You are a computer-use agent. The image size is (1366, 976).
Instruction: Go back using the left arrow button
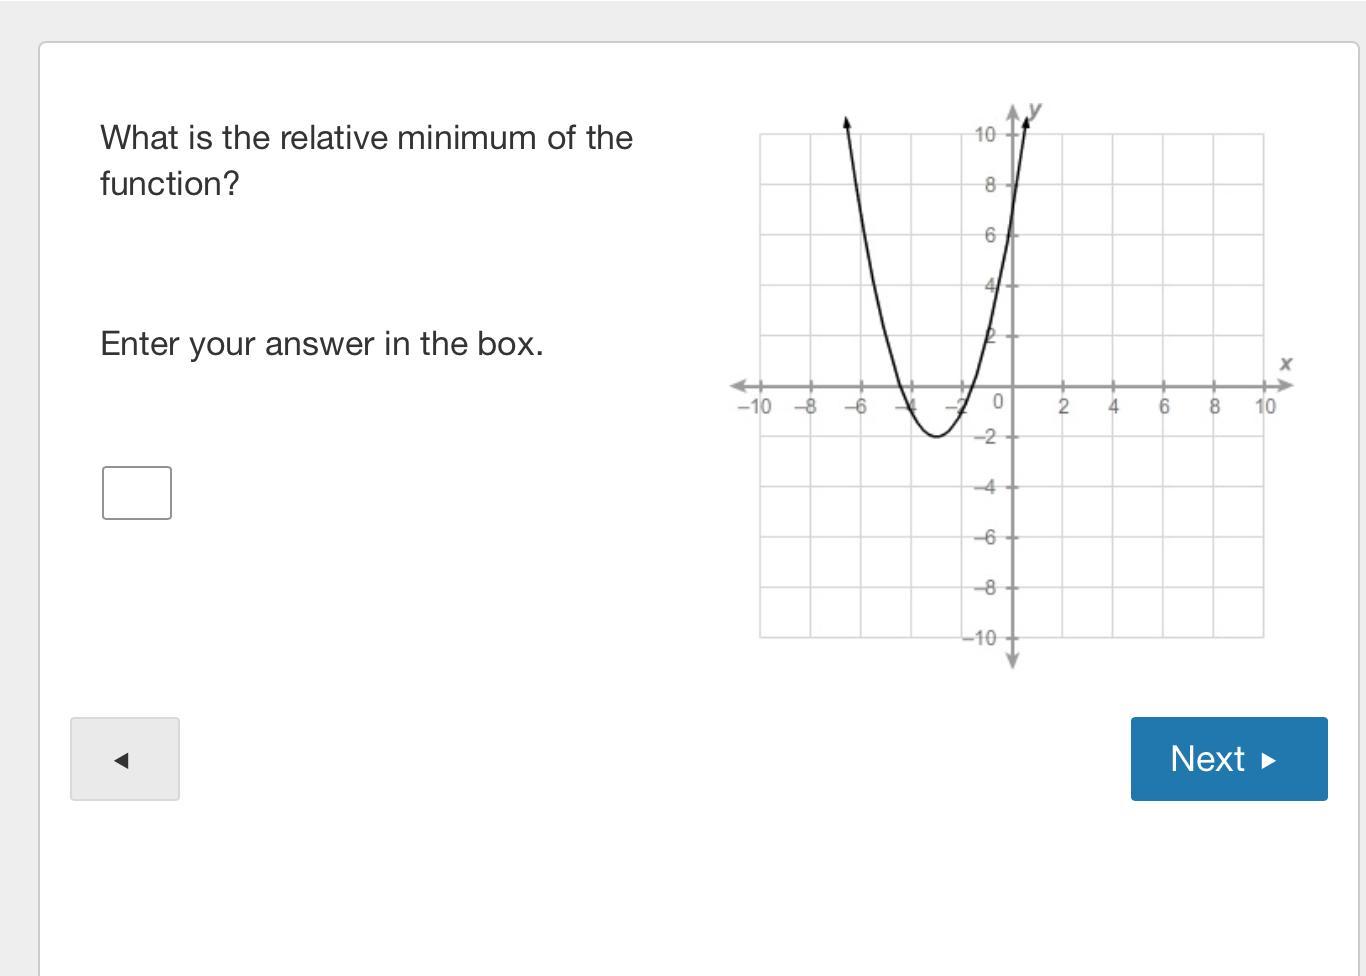tap(125, 759)
